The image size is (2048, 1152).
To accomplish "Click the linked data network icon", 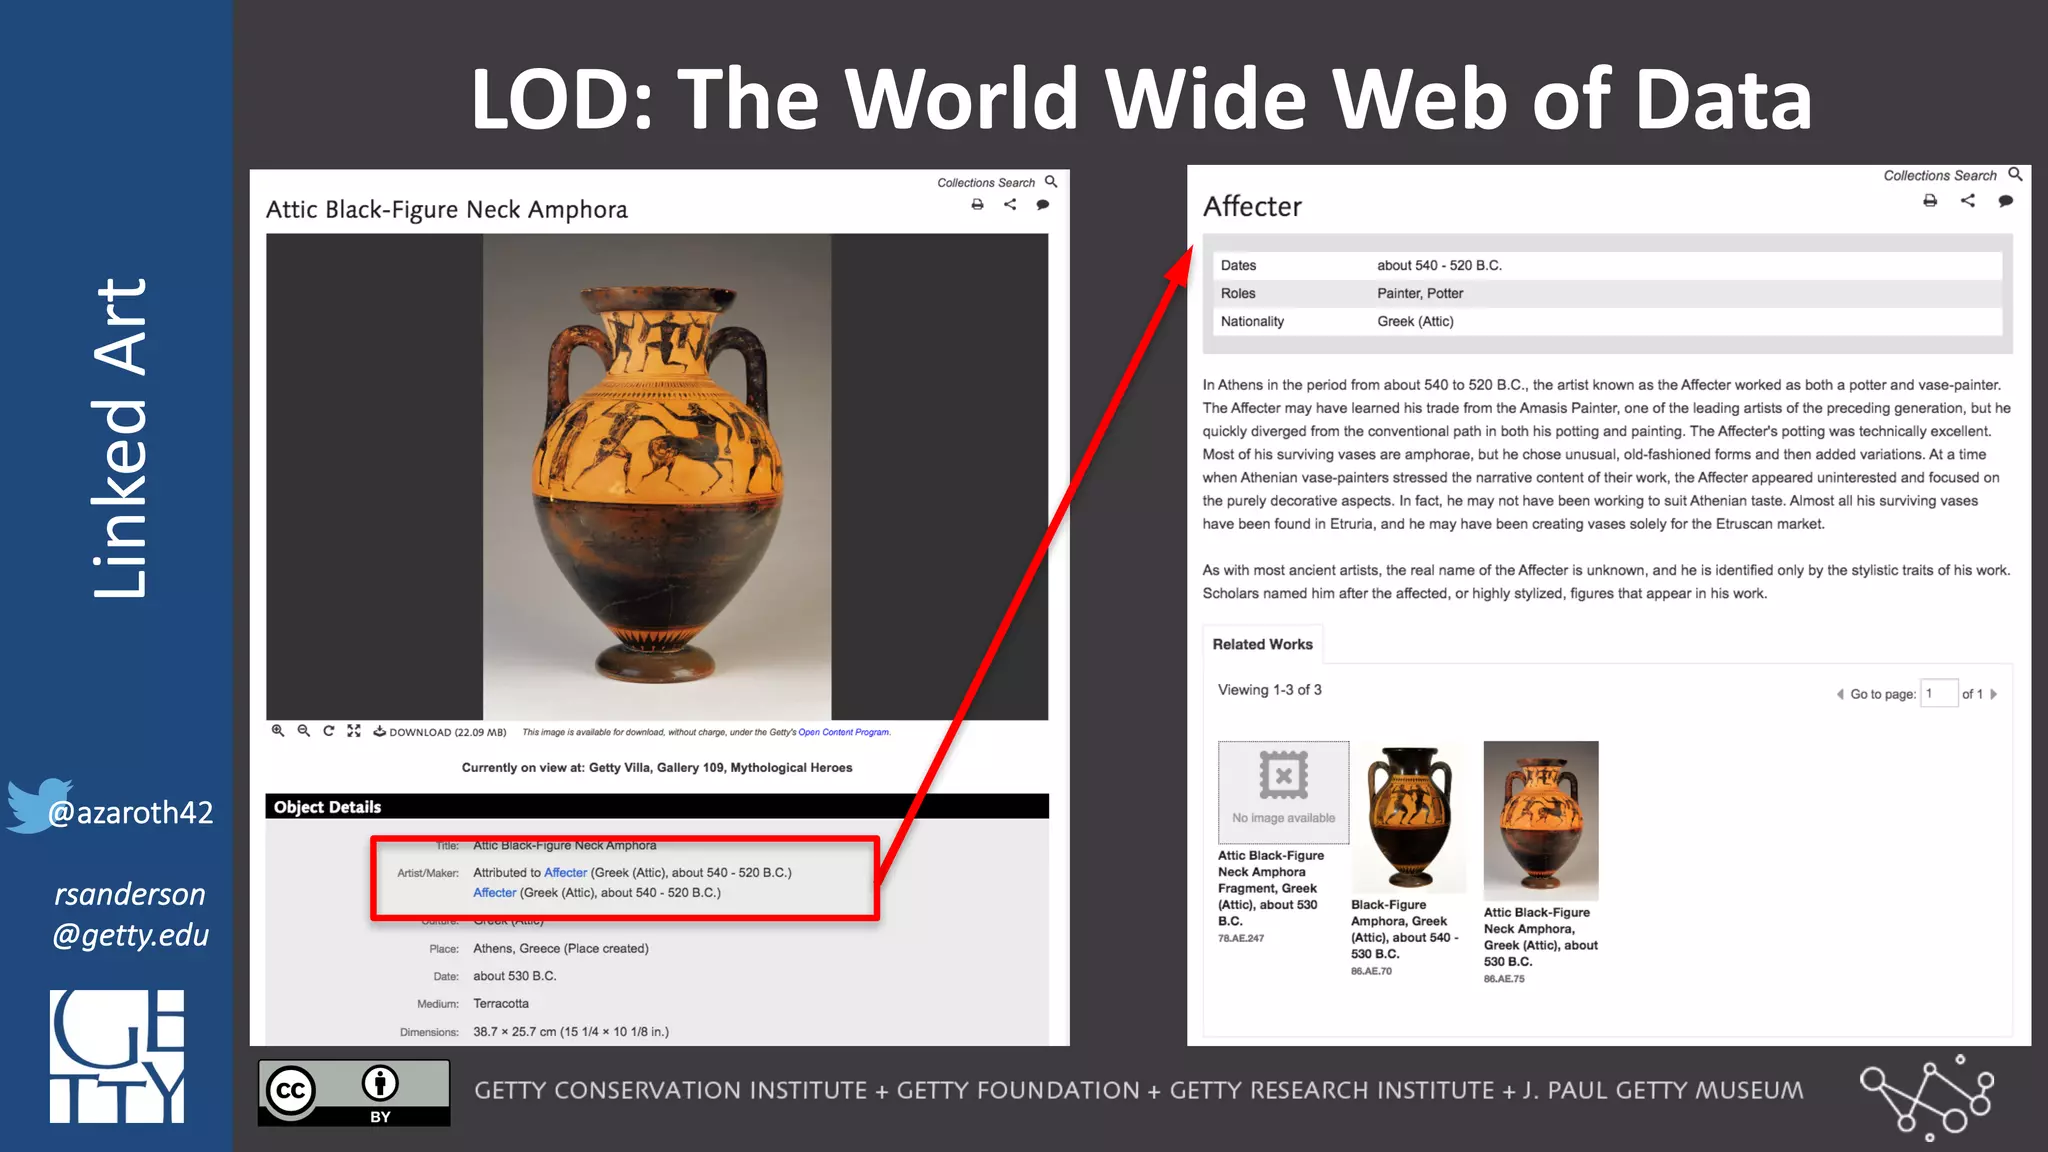I will [1927, 1098].
